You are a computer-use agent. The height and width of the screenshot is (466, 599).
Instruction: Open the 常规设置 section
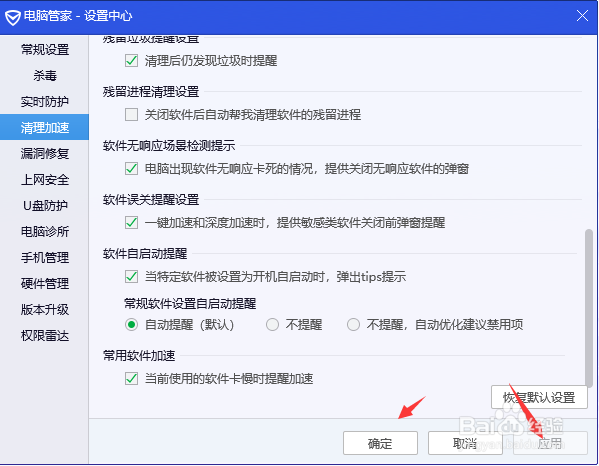click(x=45, y=50)
